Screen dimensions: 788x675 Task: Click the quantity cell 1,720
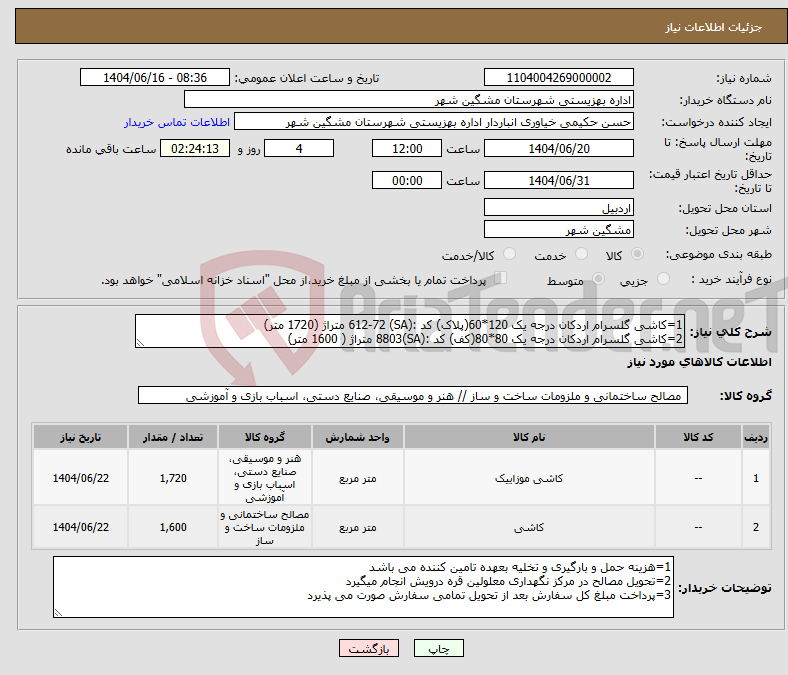173,478
